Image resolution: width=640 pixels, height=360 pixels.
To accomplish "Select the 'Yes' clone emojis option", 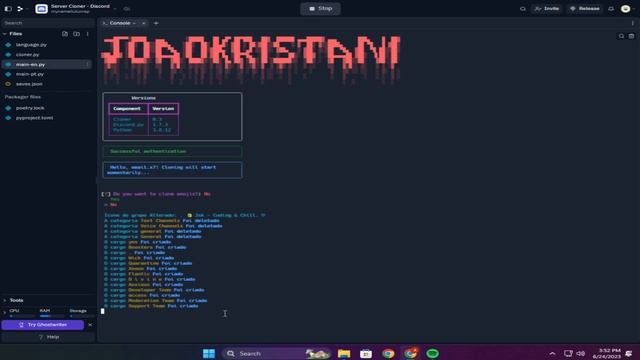I will pos(115,200).
